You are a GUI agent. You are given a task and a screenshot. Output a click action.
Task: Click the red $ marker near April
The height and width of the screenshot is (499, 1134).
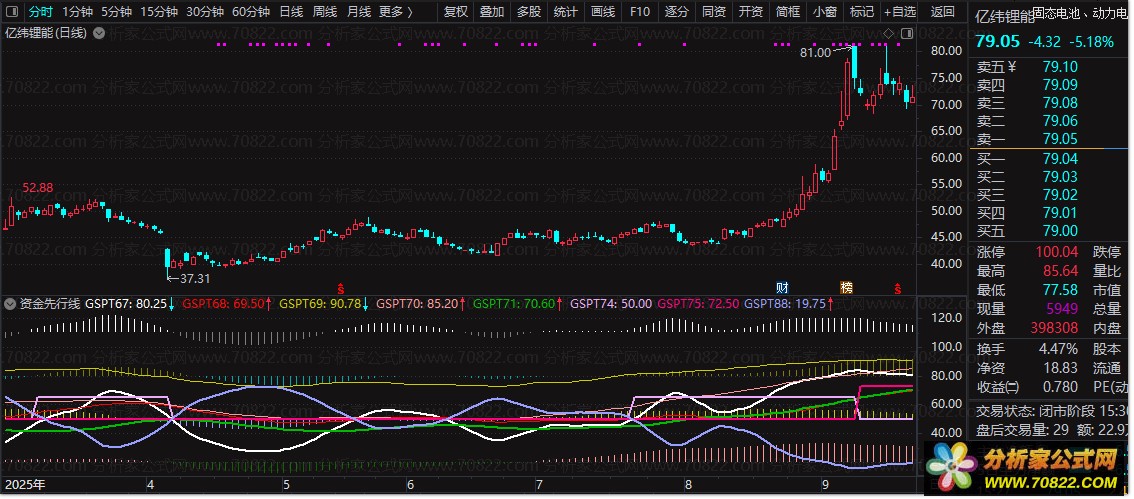click(x=341, y=287)
